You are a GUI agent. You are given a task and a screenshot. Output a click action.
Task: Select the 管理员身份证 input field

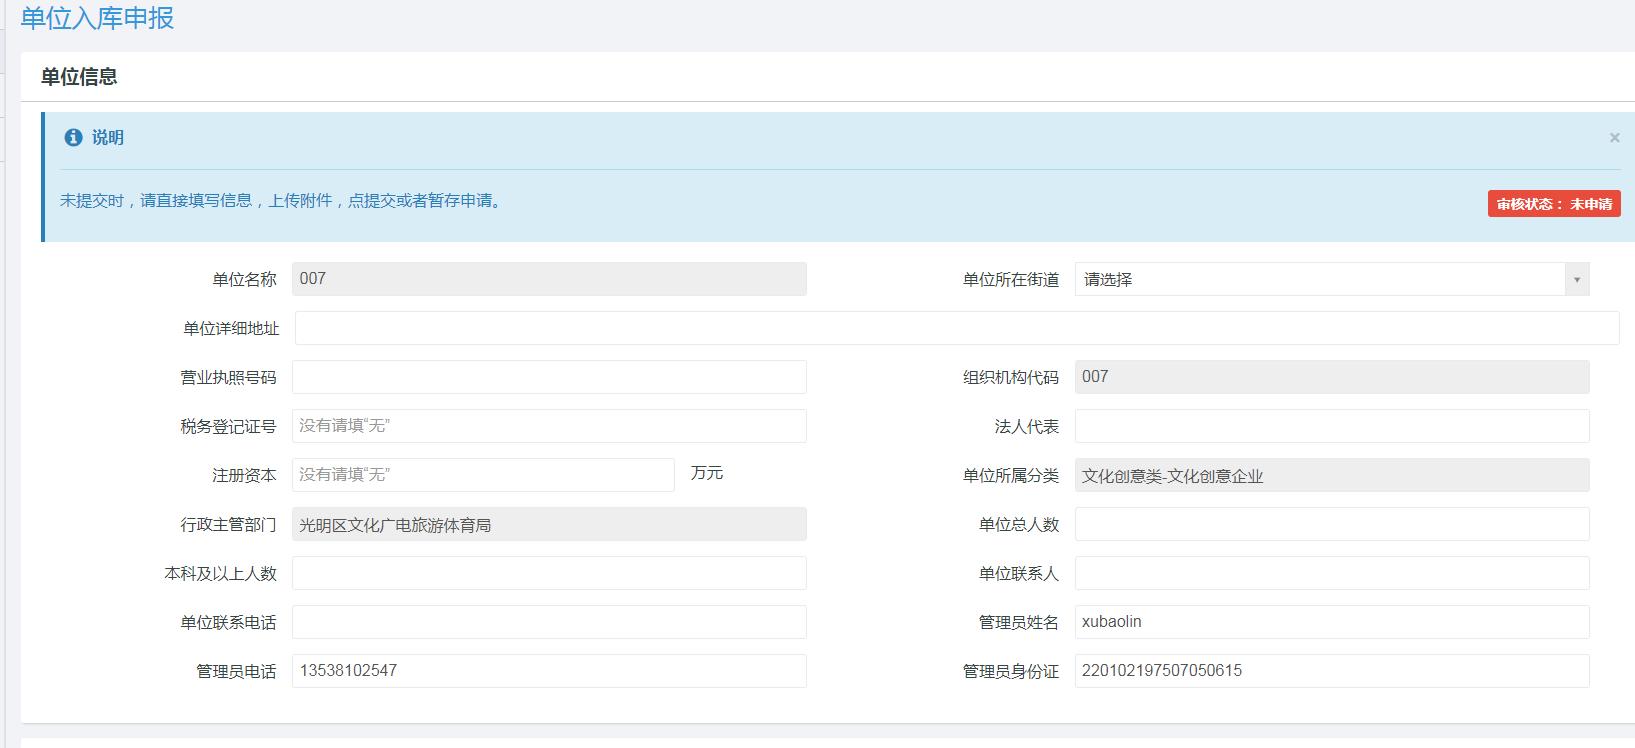point(1331,671)
